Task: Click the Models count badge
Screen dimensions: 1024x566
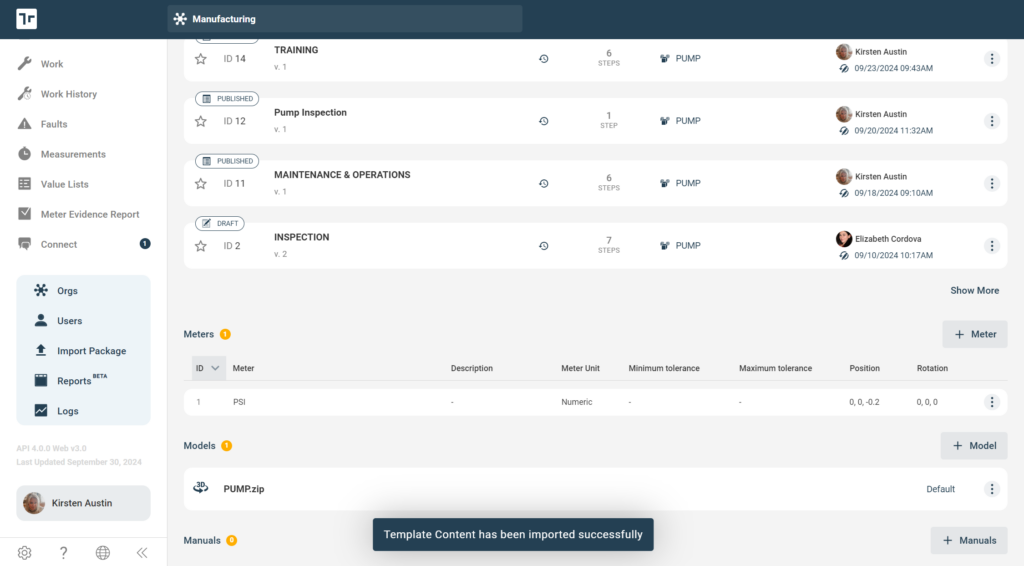Action: [227, 446]
